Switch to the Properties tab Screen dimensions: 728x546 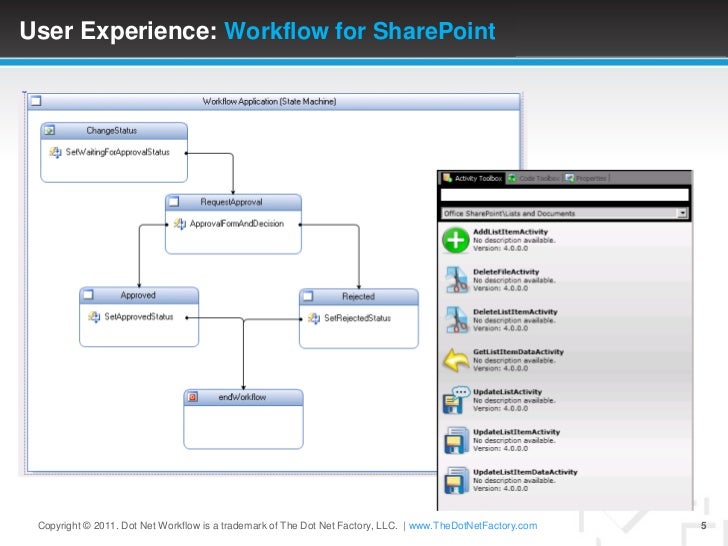[586, 178]
